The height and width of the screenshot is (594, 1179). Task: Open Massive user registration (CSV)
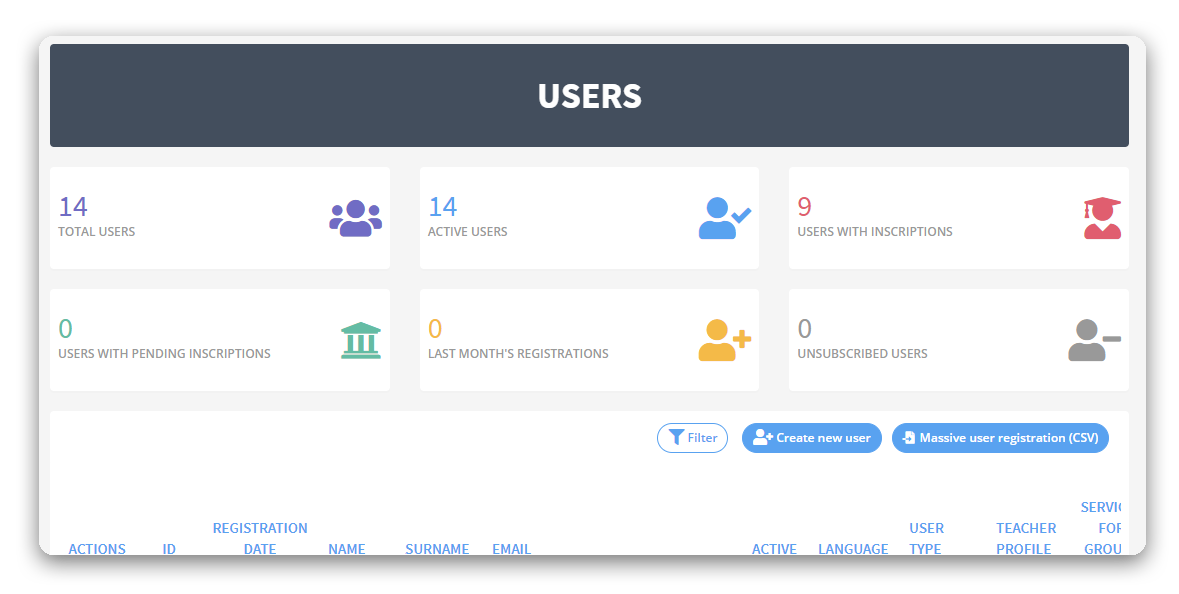(1000, 438)
